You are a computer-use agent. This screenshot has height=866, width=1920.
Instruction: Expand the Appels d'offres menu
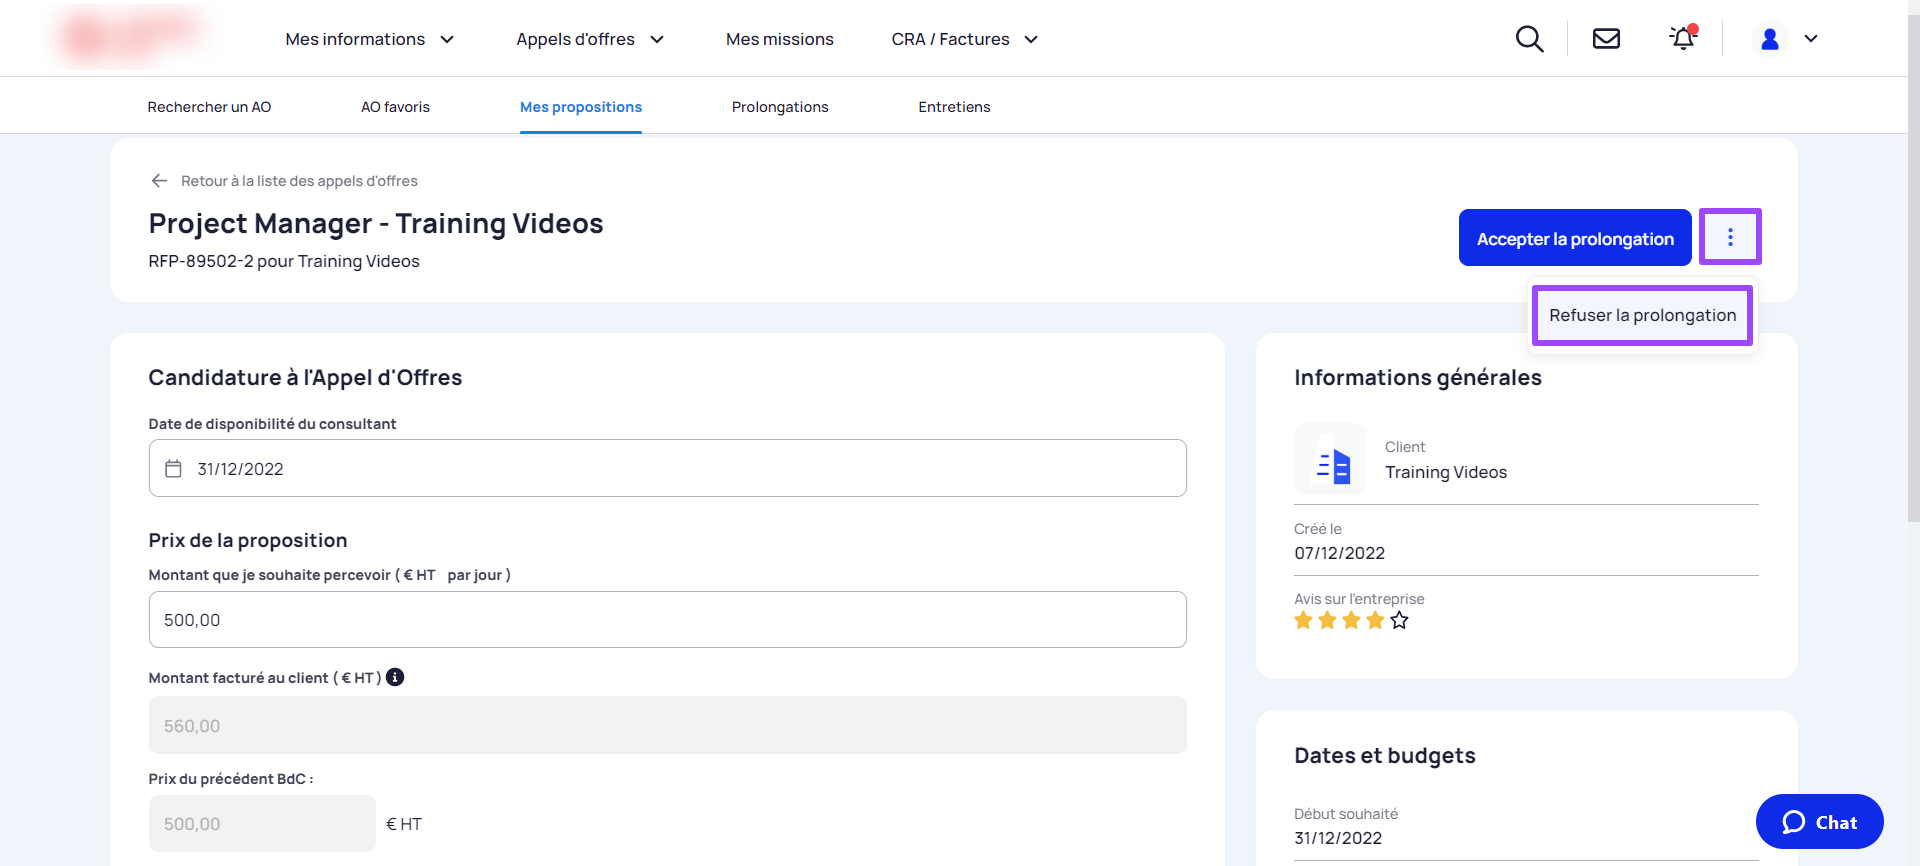(x=590, y=39)
